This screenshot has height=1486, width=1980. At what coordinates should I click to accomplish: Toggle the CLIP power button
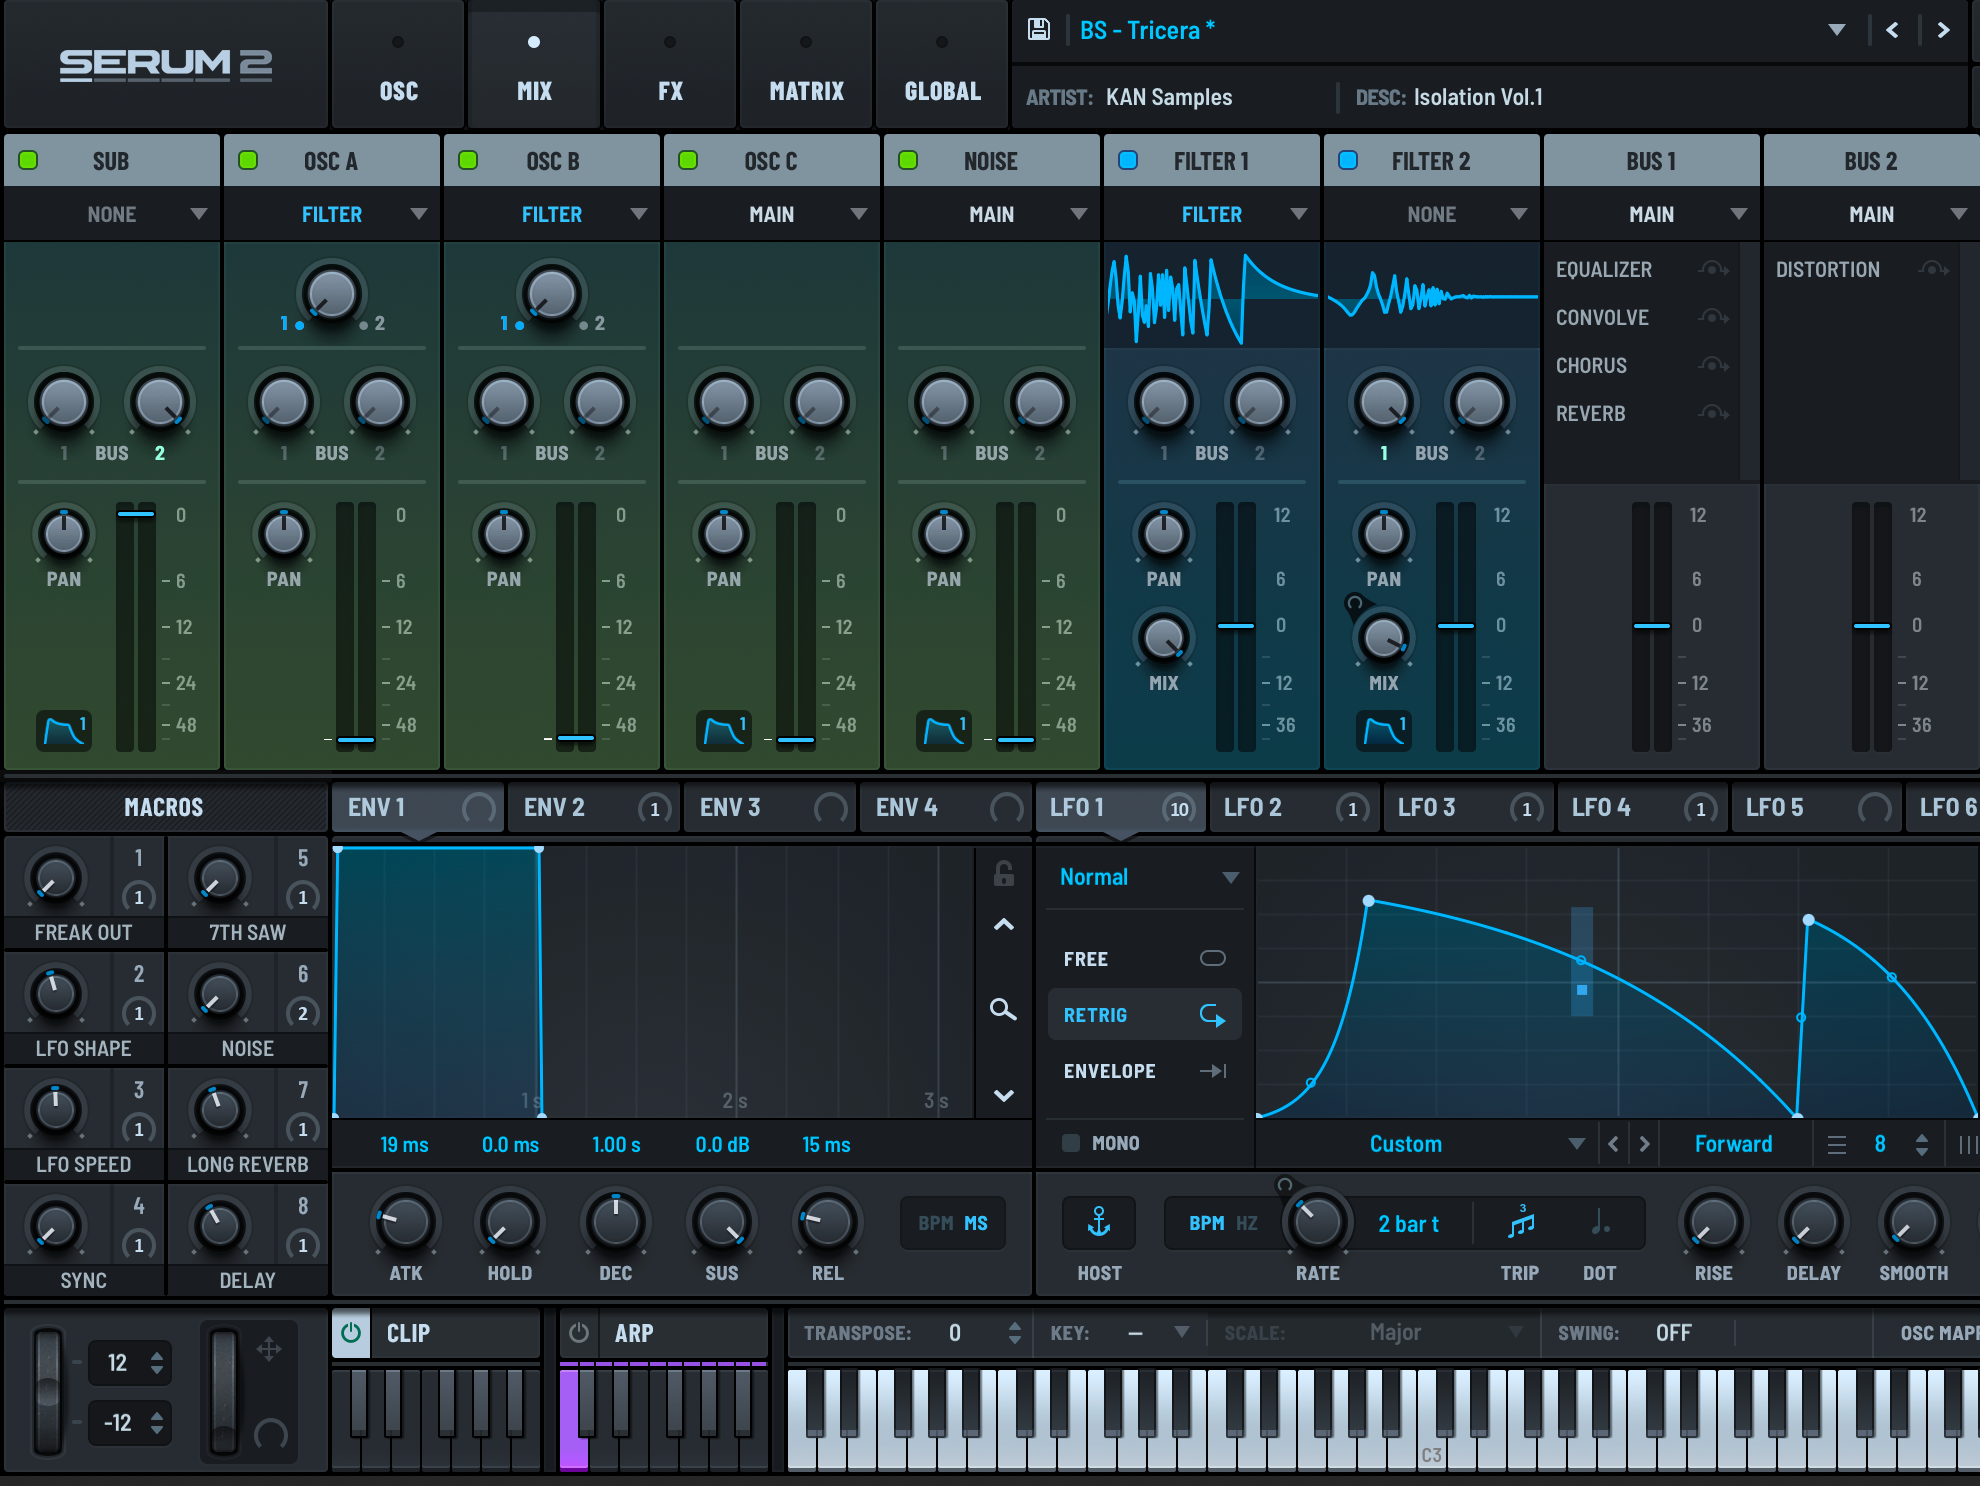point(351,1333)
